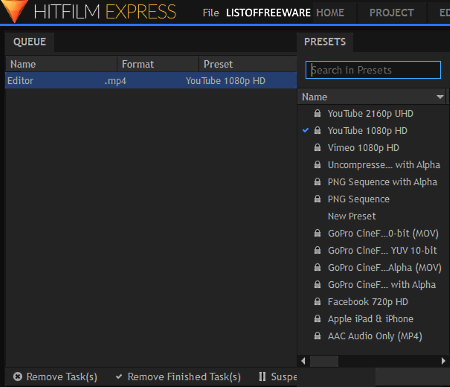Screen dimensions: 450x387
Task: Click the HitFilm Express logo icon
Action: pos(15,11)
